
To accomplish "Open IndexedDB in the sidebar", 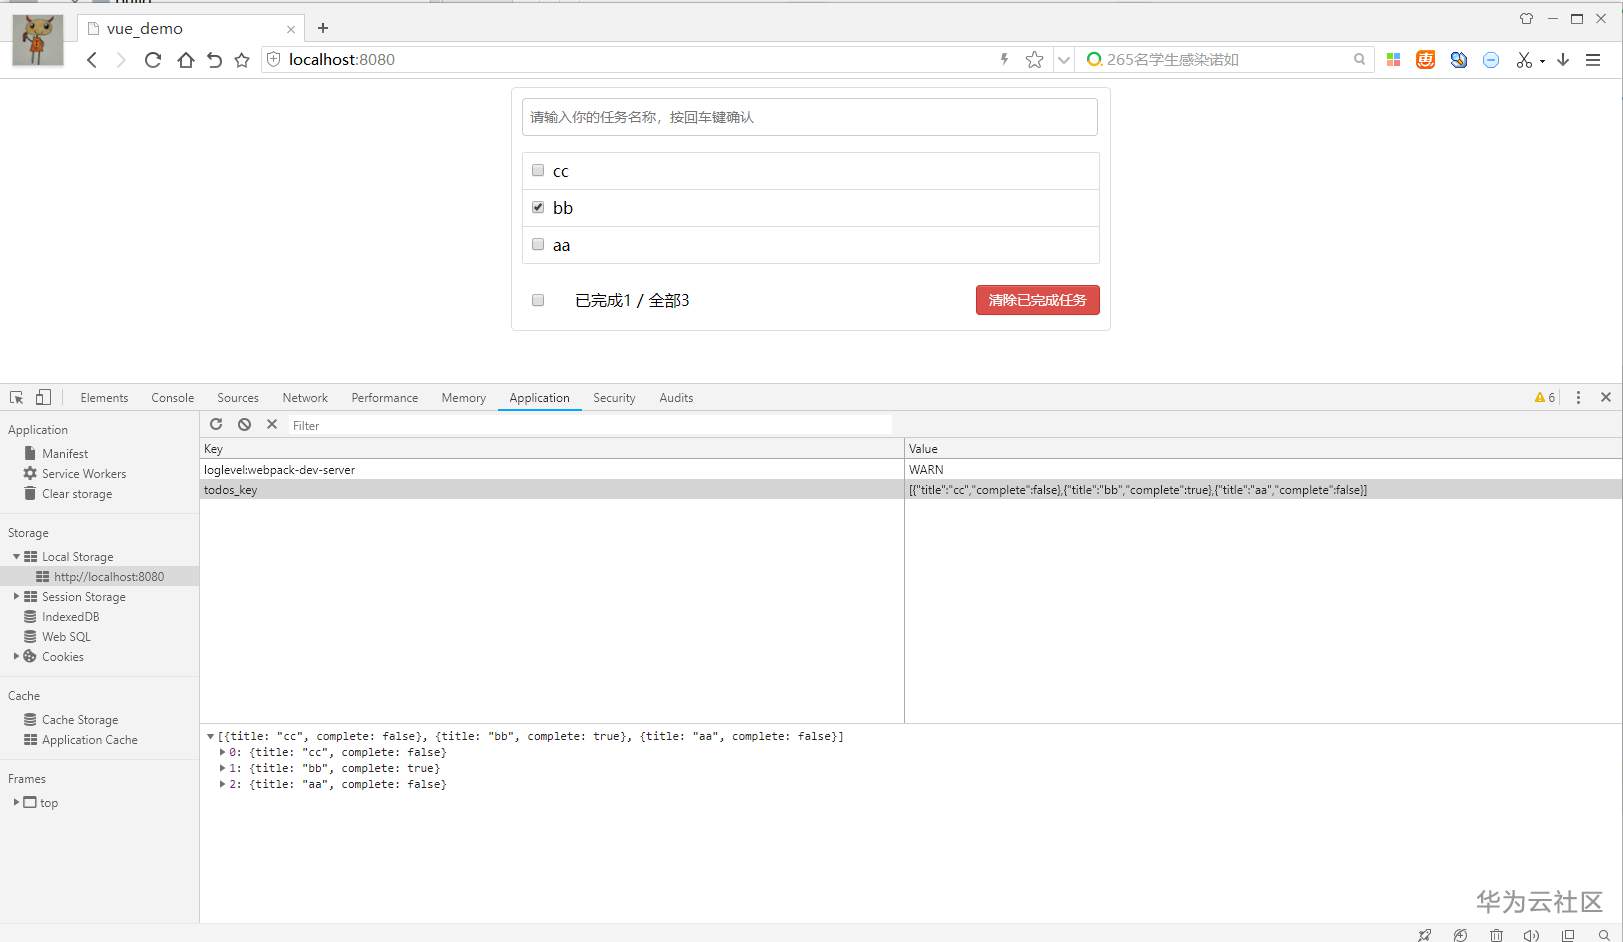I will click(x=70, y=616).
